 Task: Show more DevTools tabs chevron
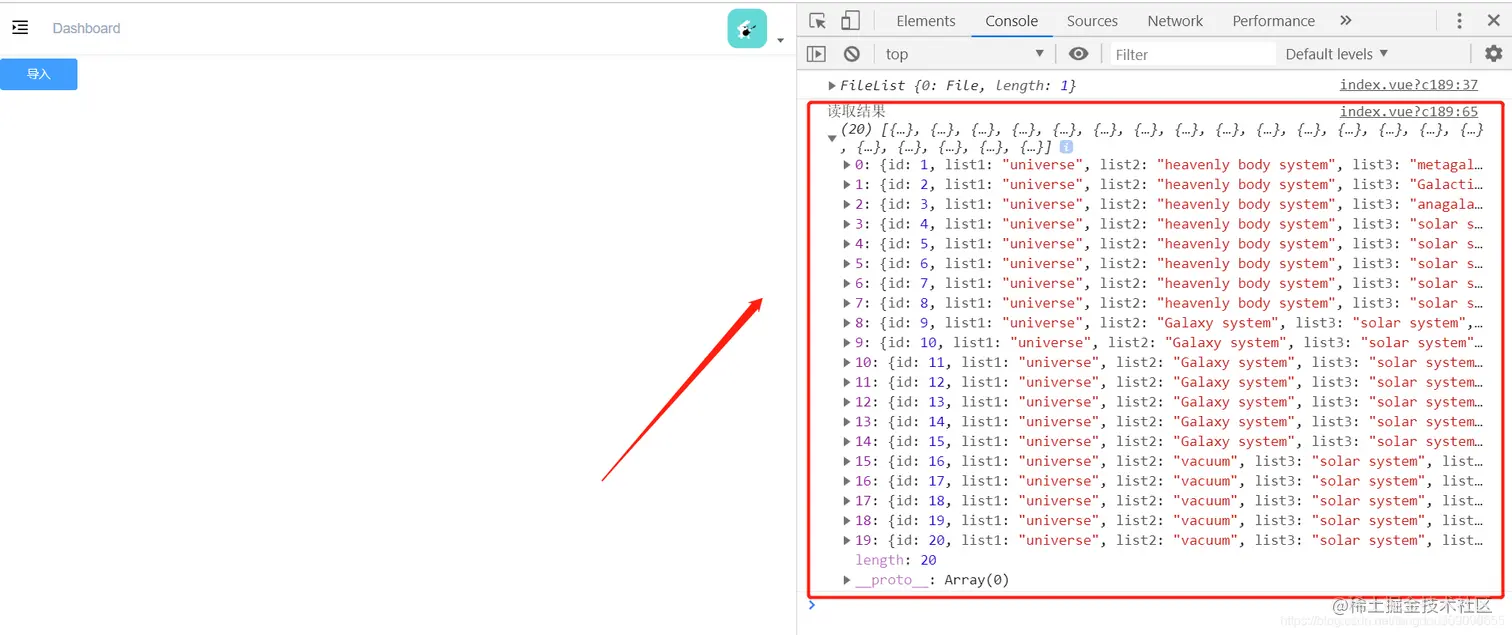pyautogui.click(x=1346, y=21)
